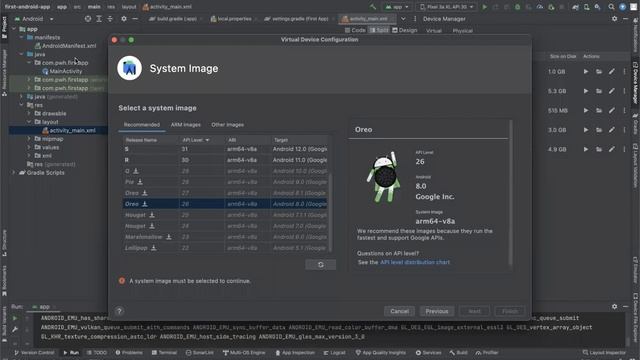Screen dimensions: 640x360
Task: Switch editor to Code view
Action: 355,30
